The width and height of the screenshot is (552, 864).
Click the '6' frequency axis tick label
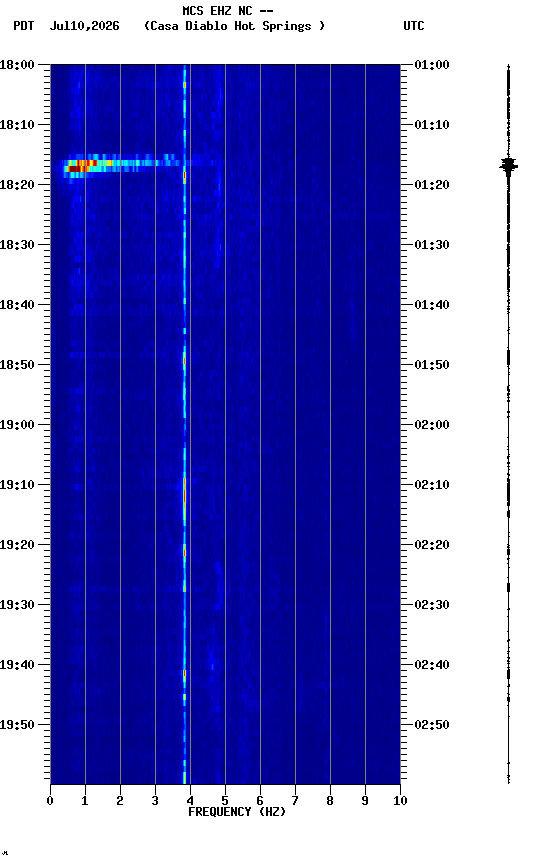click(260, 801)
